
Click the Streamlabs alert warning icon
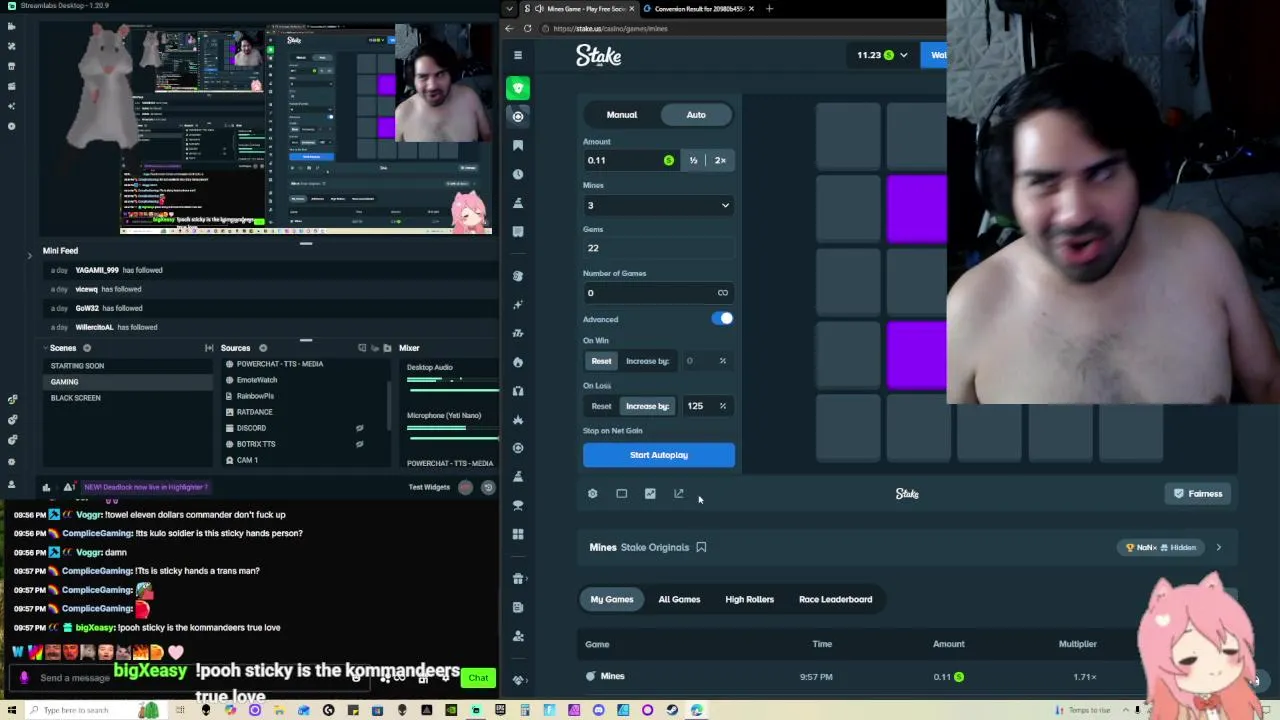click(69, 487)
